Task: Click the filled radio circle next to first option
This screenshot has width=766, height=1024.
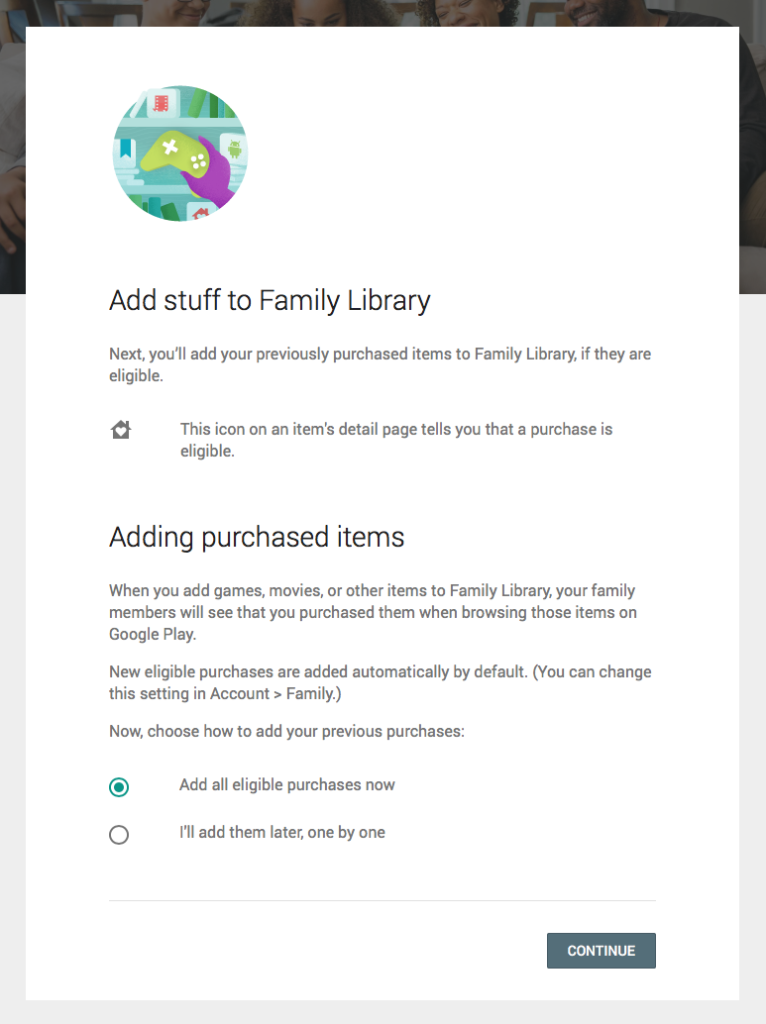Action: point(119,787)
